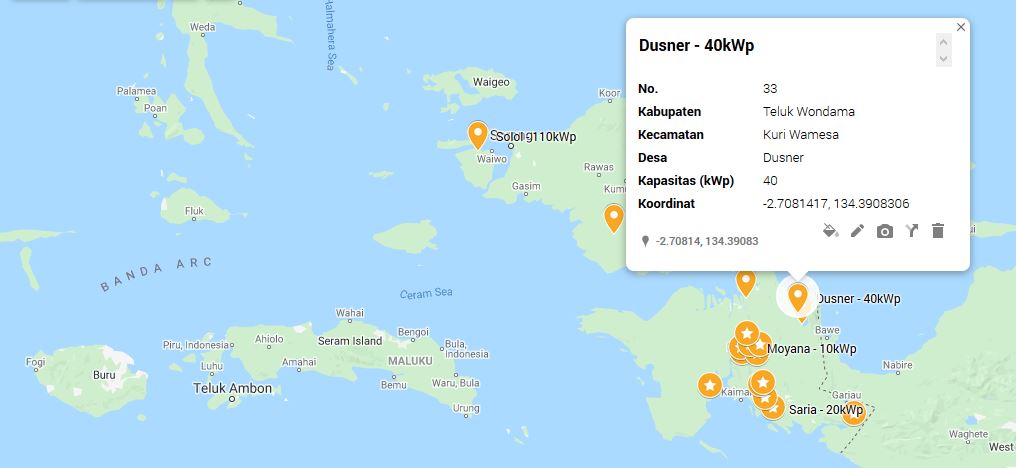Get directions to Dusner using arrow icon
The height and width of the screenshot is (468, 1016).
point(911,231)
